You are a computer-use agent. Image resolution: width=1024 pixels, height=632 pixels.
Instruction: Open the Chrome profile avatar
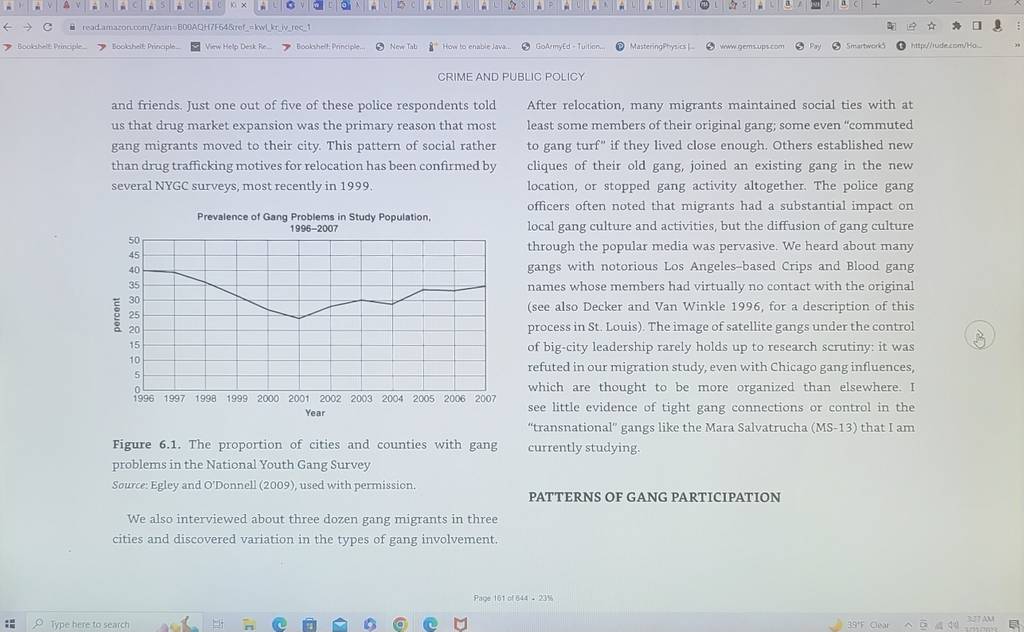click(x=997, y=25)
